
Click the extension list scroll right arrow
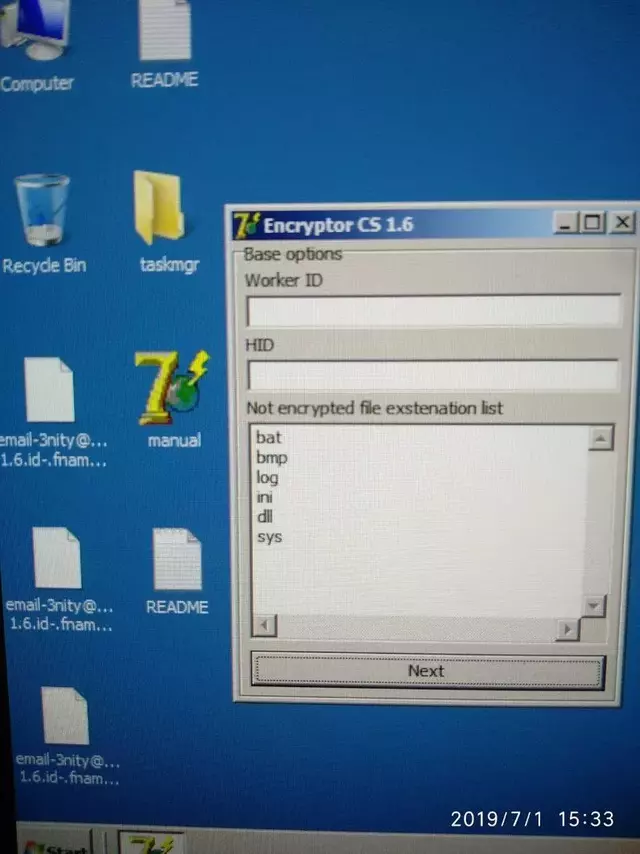coord(567,630)
